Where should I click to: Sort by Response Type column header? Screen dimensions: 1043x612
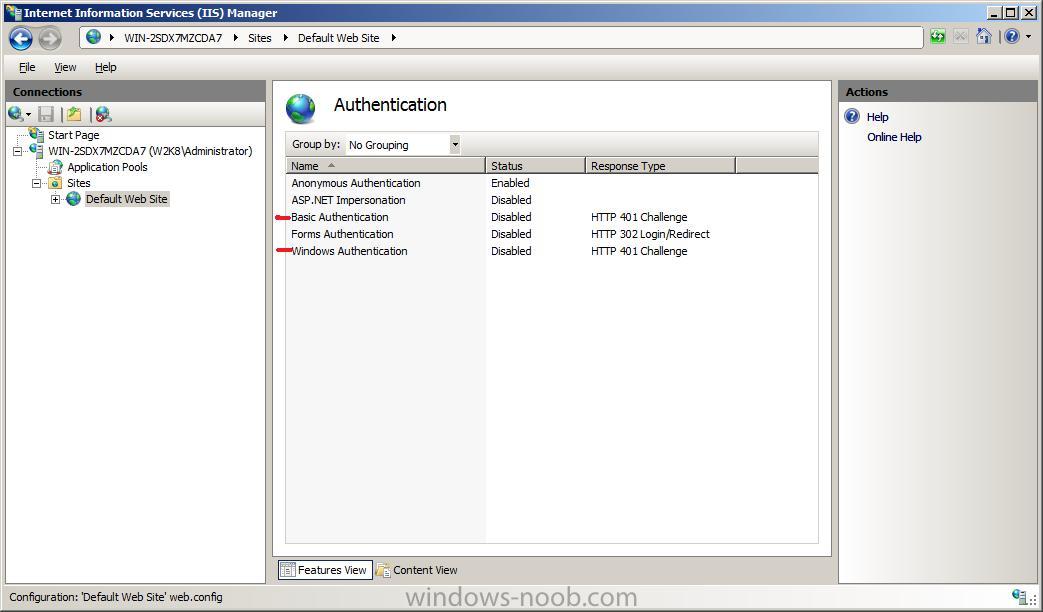[661, 166]
